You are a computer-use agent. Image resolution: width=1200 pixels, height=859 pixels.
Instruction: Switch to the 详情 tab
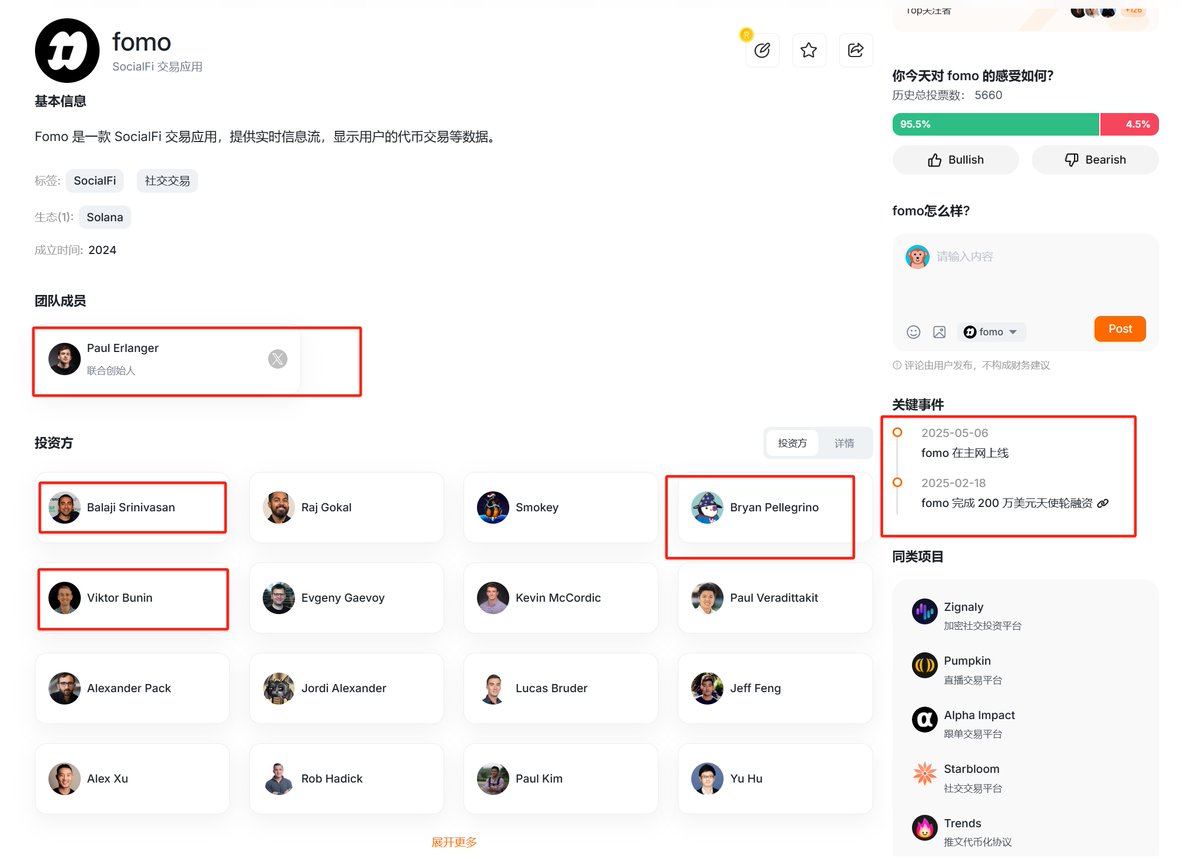coord(844,443)
